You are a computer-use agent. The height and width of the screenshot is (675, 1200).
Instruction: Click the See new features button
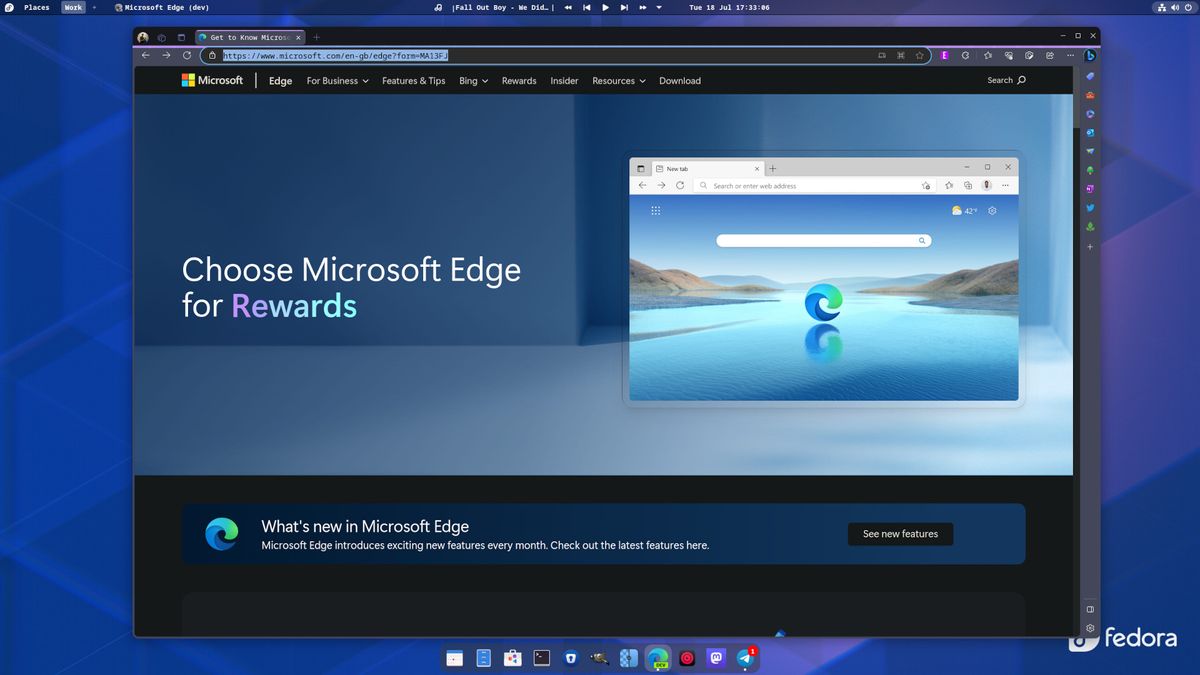[x=899, y=533]
